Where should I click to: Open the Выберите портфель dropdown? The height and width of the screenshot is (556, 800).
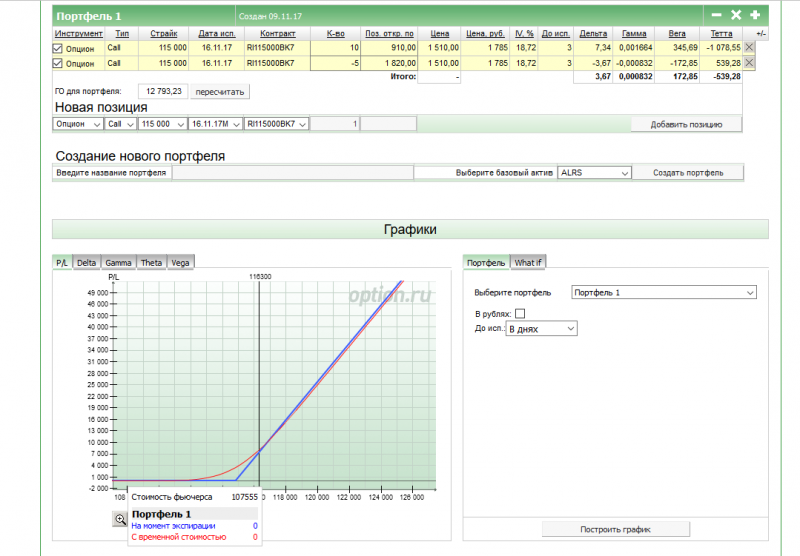pyautogui.click(x=663, y=293)
